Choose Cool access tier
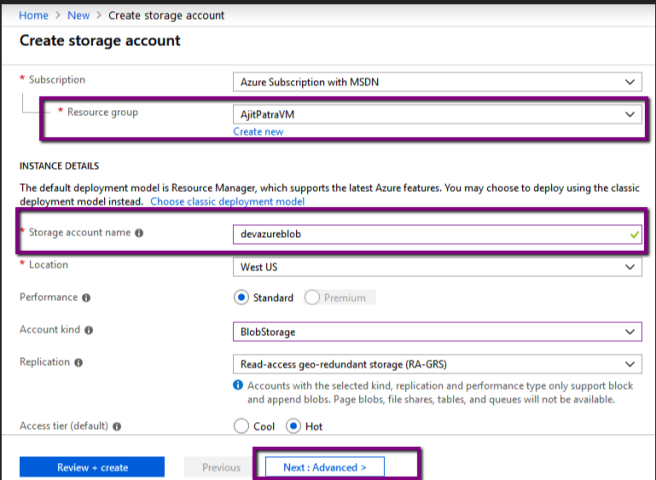This screenshot has height=480, width=656. point(241,426)
